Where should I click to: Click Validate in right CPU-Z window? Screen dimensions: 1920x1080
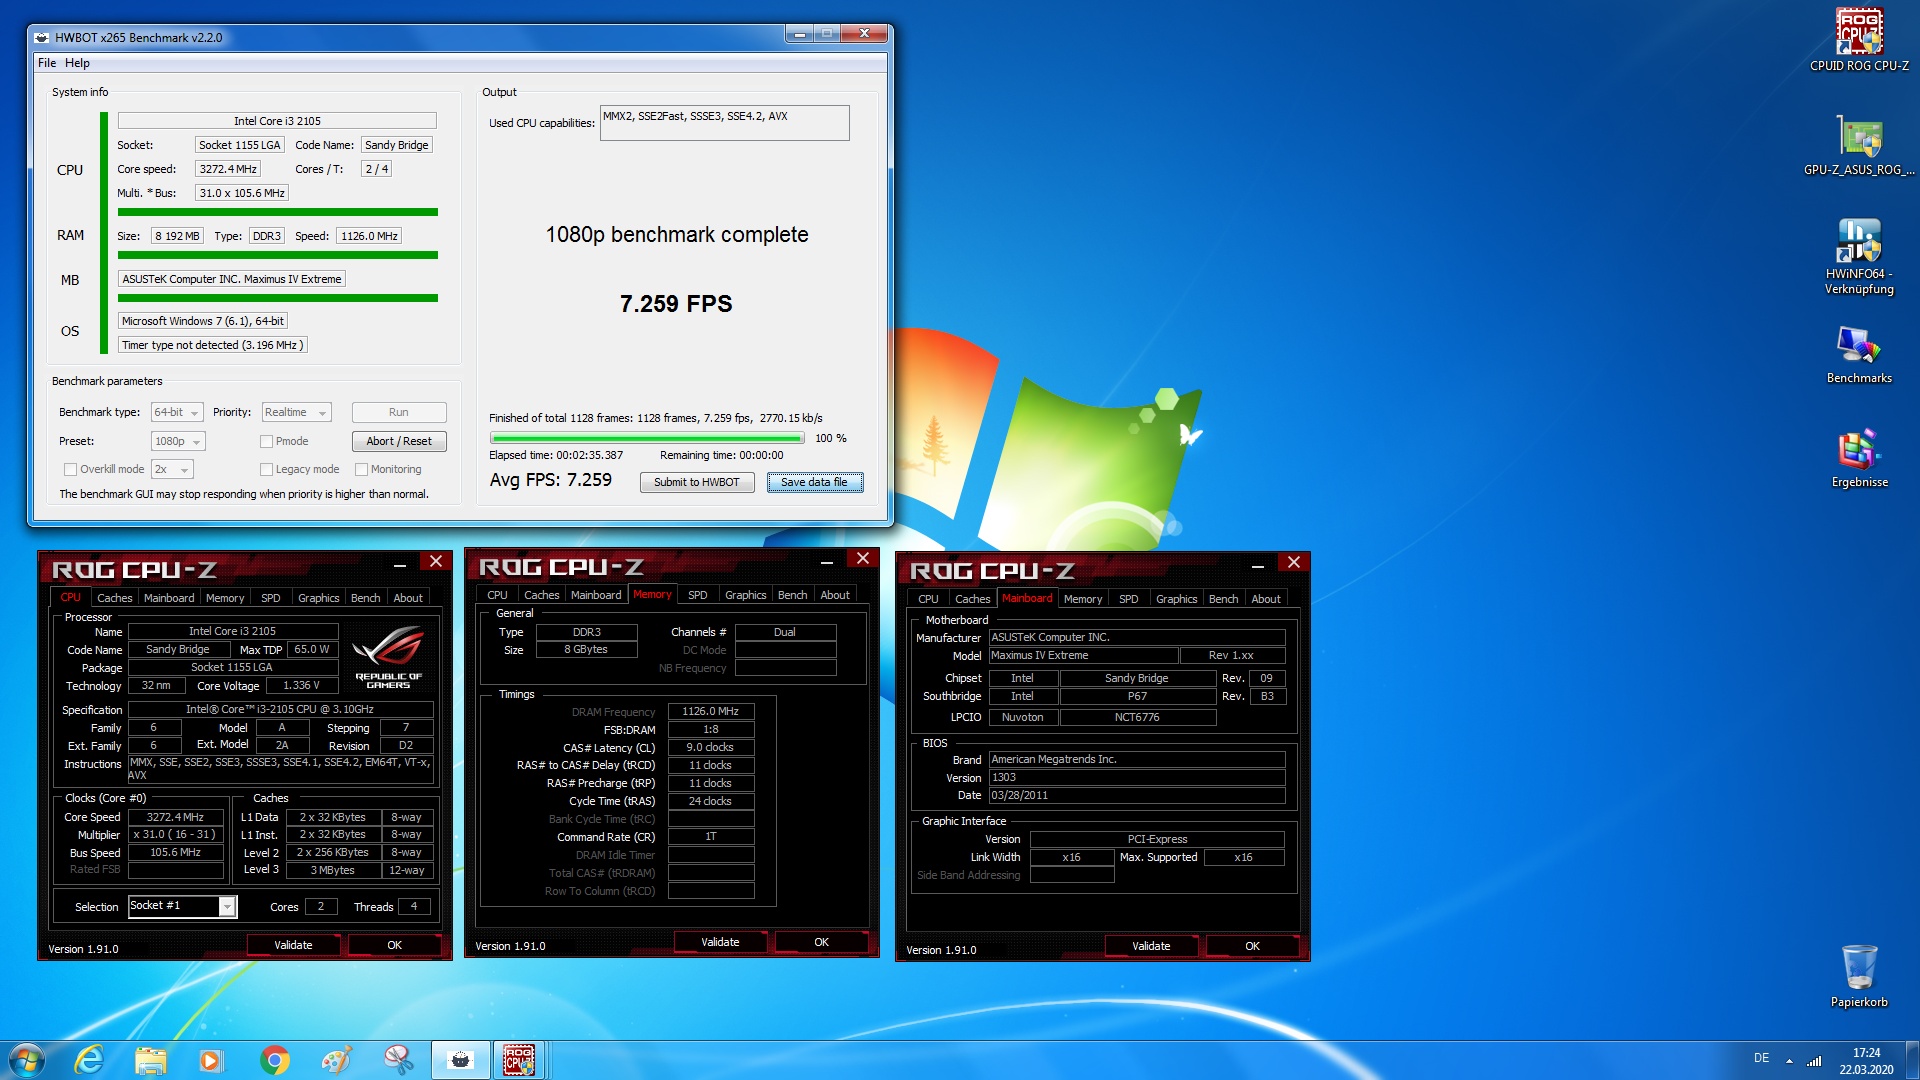tap(1150, 946)
